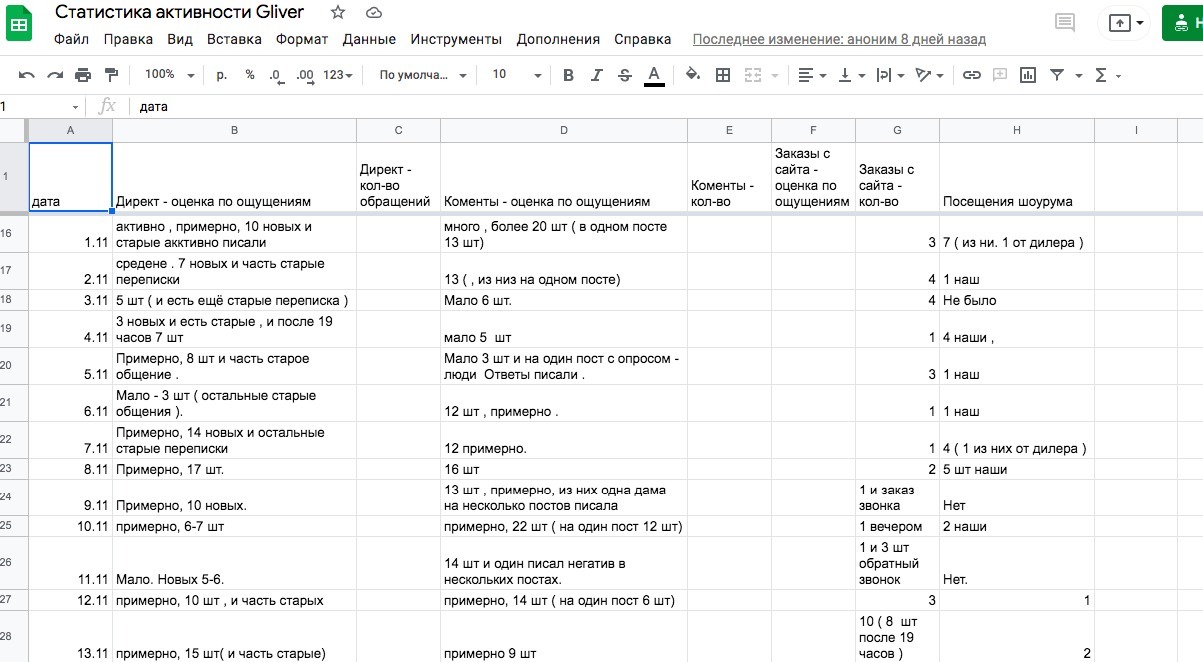The image size is (1203, 662).
Task: Star this spreadsheet document
Action: (x=338, y=13)
